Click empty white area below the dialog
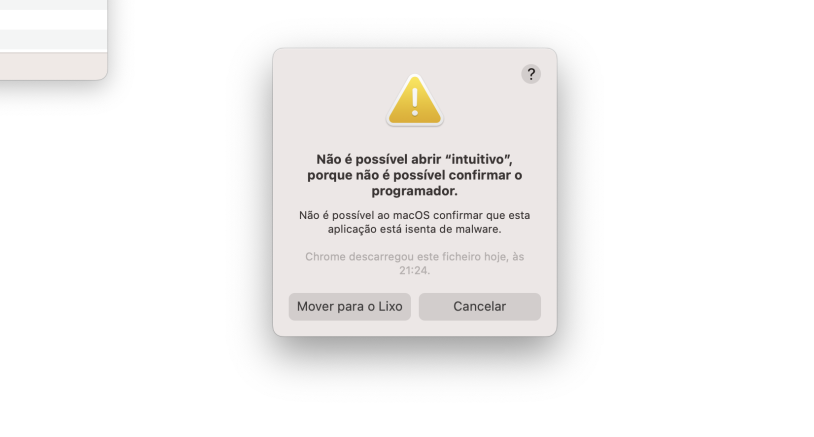Screen dimensions: 814x437 tap(414, 394)
